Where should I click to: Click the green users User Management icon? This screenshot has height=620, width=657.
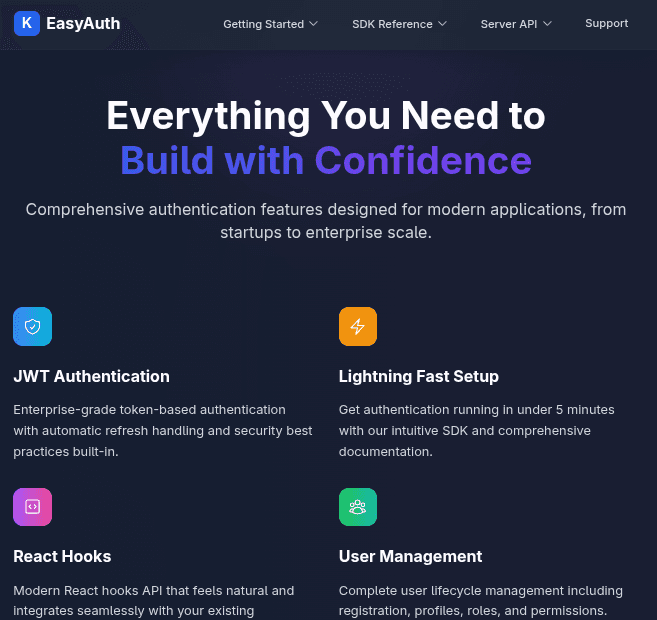coord(358,507)
